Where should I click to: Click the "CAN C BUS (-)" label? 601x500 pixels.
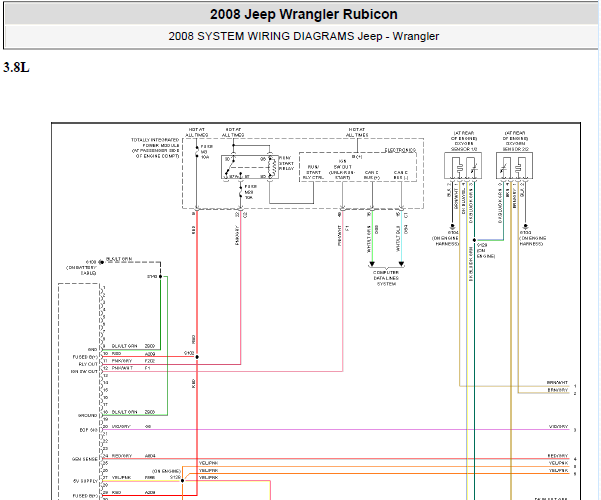[x=401, y=175]
